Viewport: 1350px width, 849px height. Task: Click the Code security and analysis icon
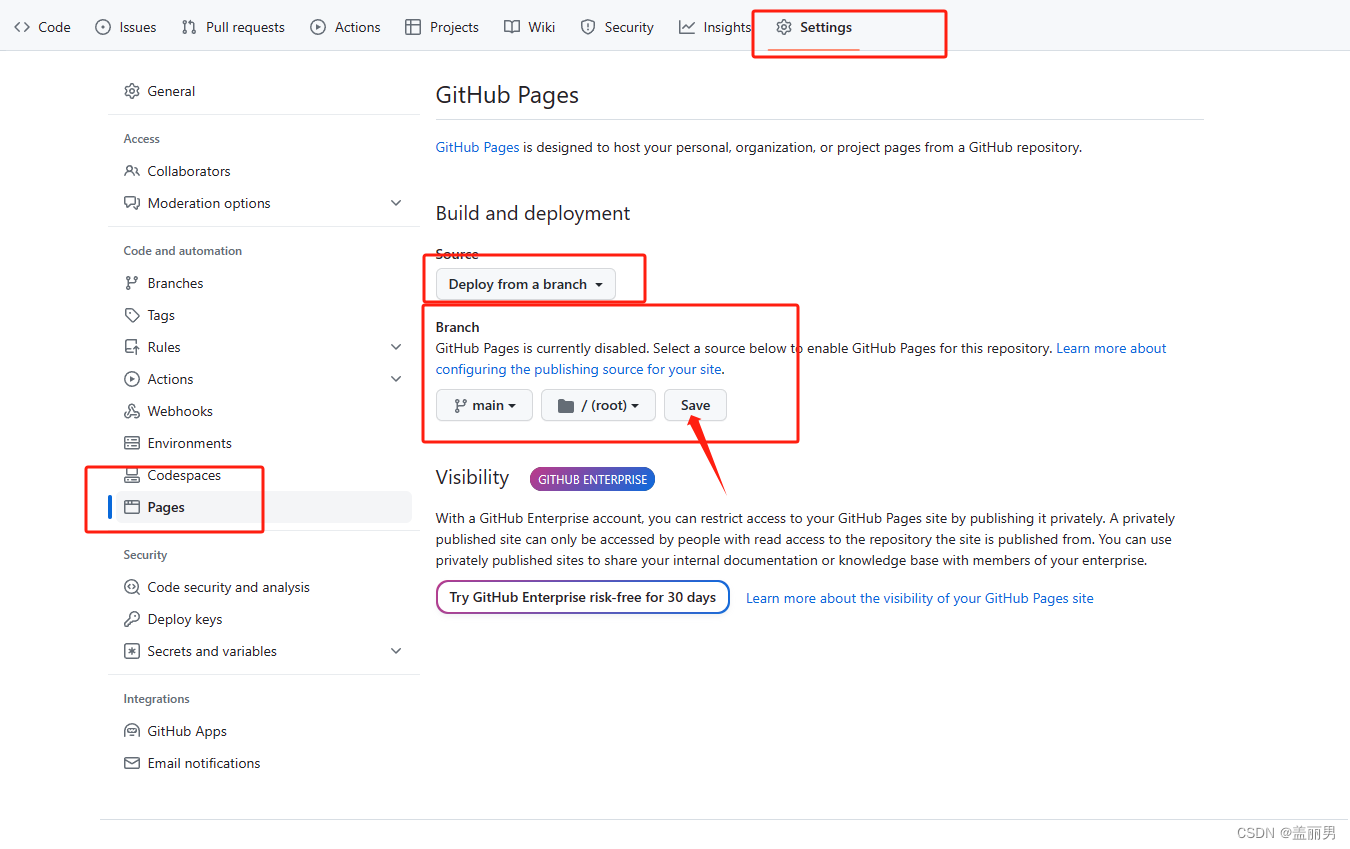pyautogui.click(x=132, y=587)
